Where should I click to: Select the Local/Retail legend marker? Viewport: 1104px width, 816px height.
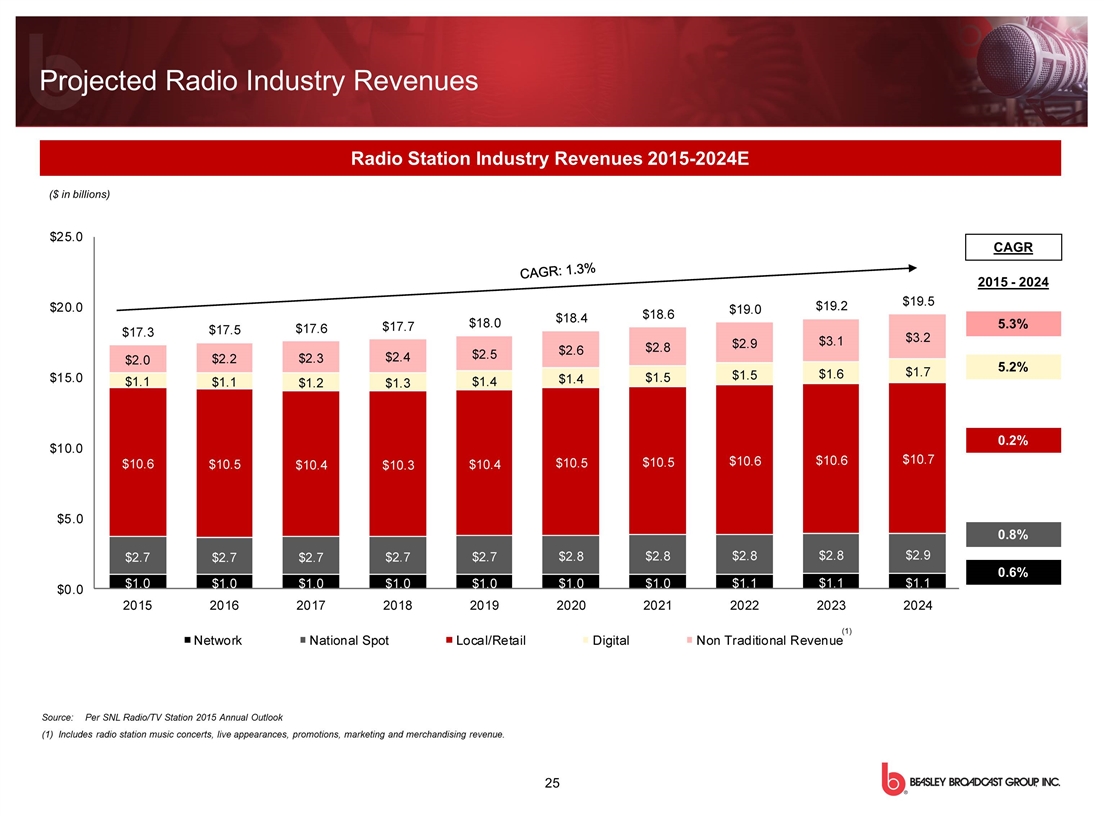449,640
